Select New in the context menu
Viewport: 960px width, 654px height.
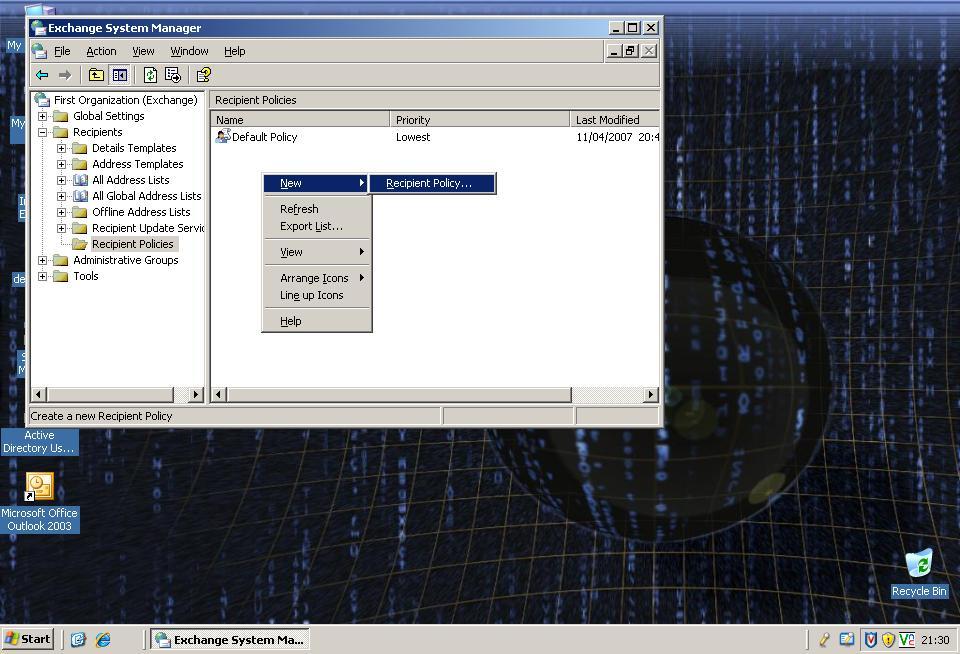[316, 183]
